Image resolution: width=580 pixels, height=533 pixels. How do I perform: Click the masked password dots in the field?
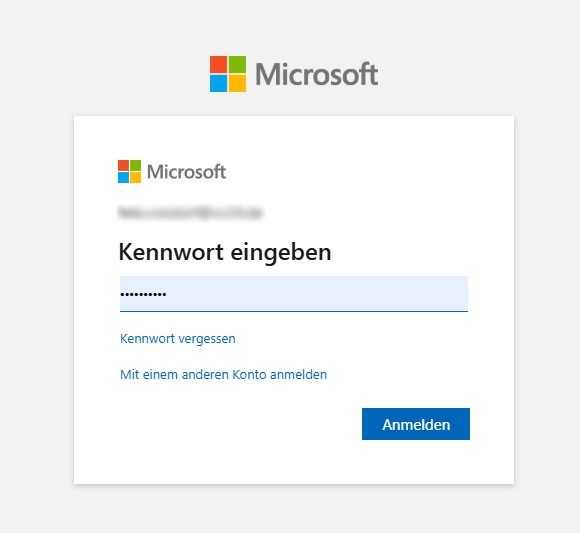click(x=143, y=294)
